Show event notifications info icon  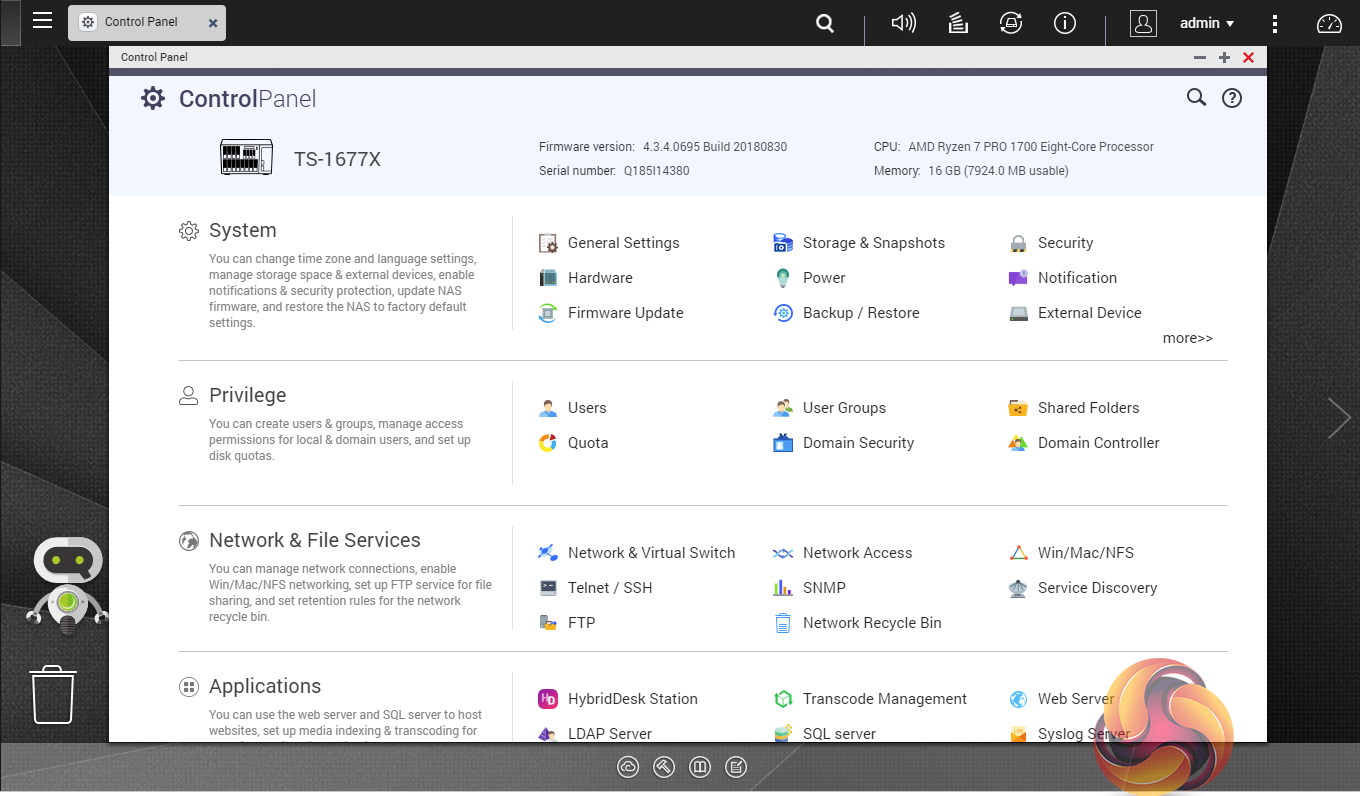tap(1065, 23)
